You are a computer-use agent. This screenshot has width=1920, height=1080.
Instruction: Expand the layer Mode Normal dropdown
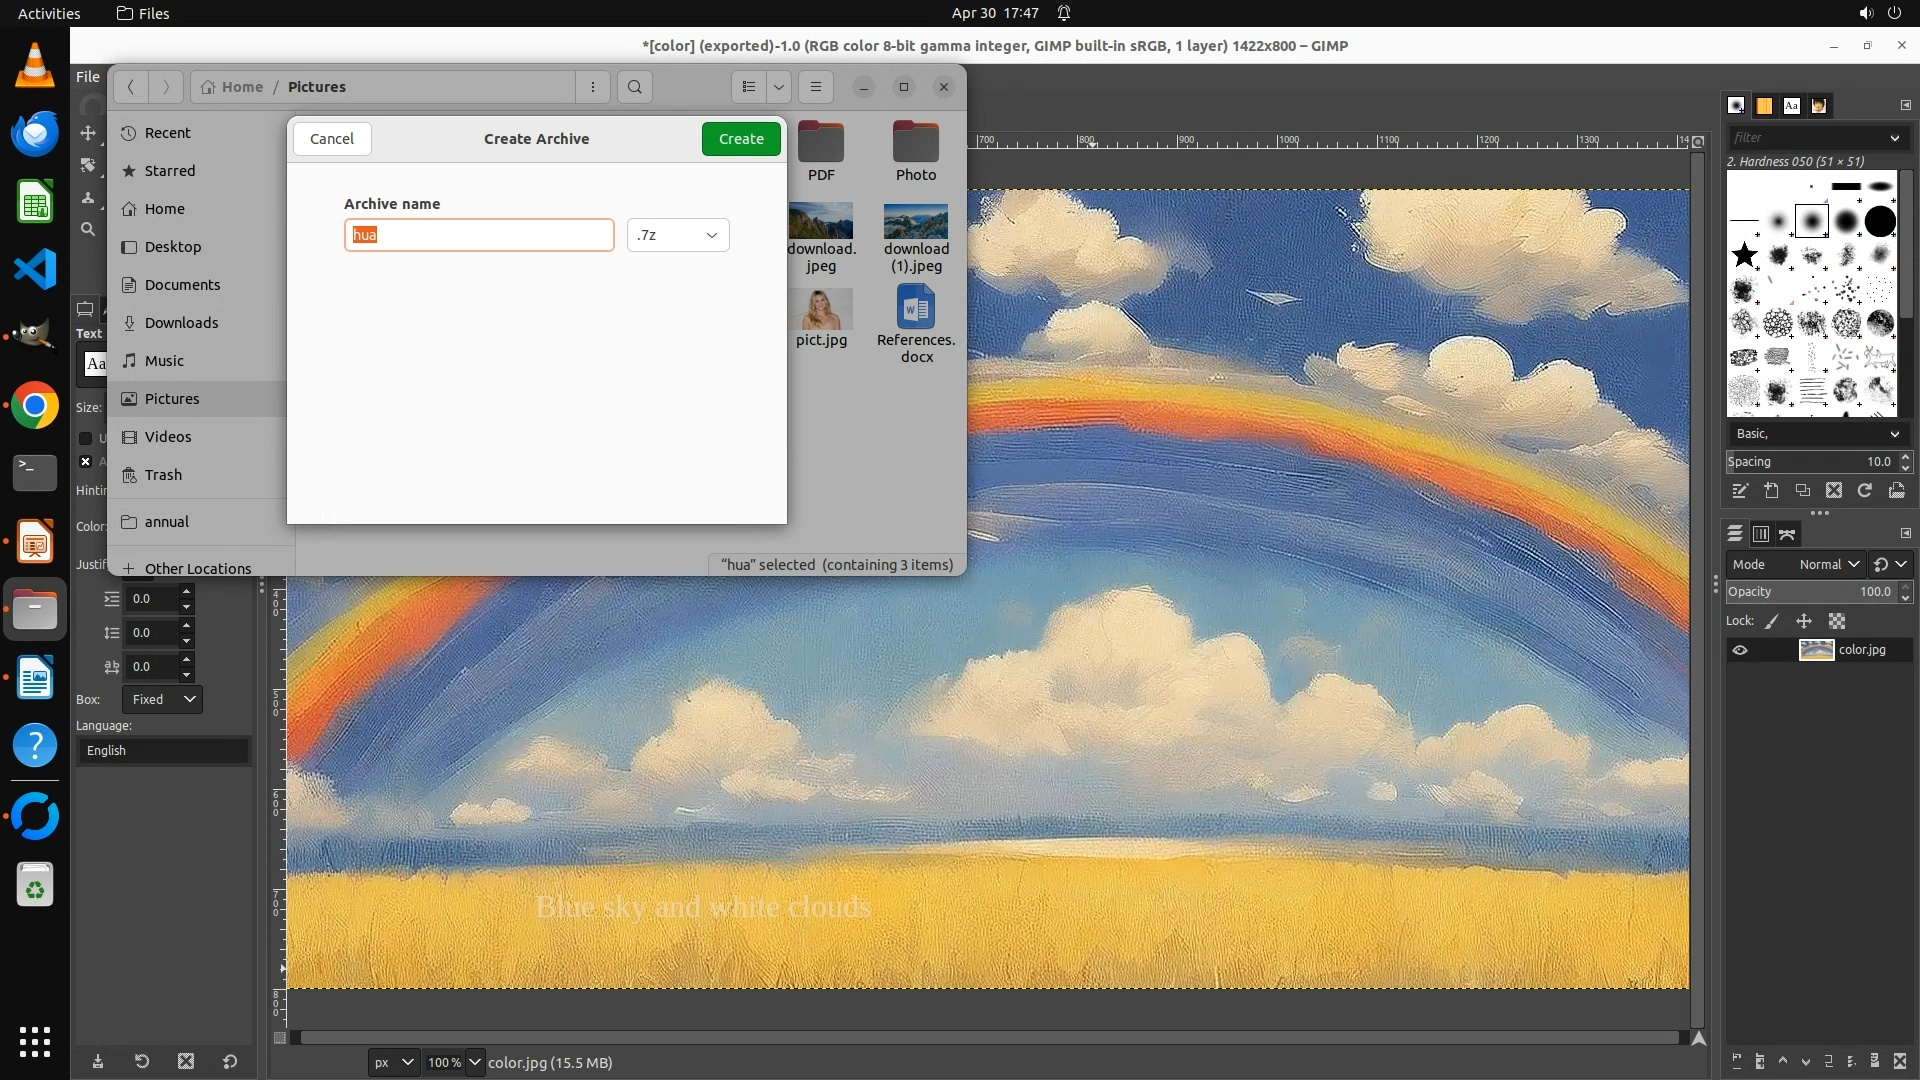pyautogui.click(x=1828, y=564)
